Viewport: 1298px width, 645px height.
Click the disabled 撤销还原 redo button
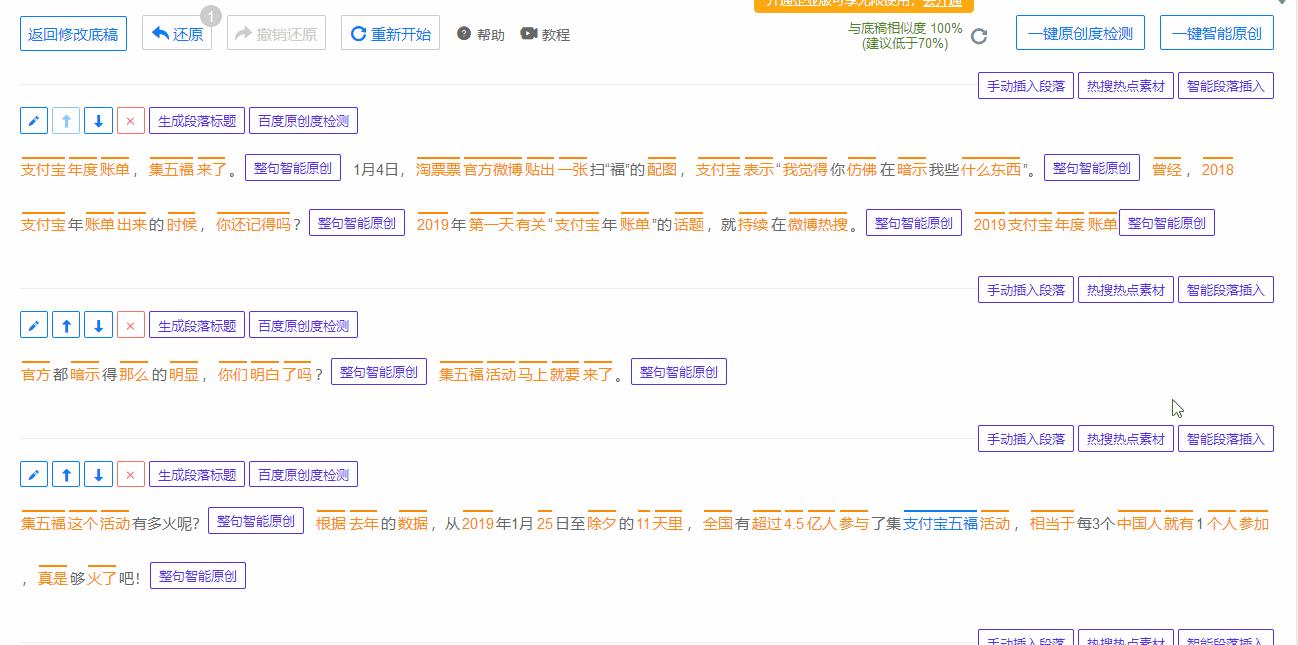276,32
